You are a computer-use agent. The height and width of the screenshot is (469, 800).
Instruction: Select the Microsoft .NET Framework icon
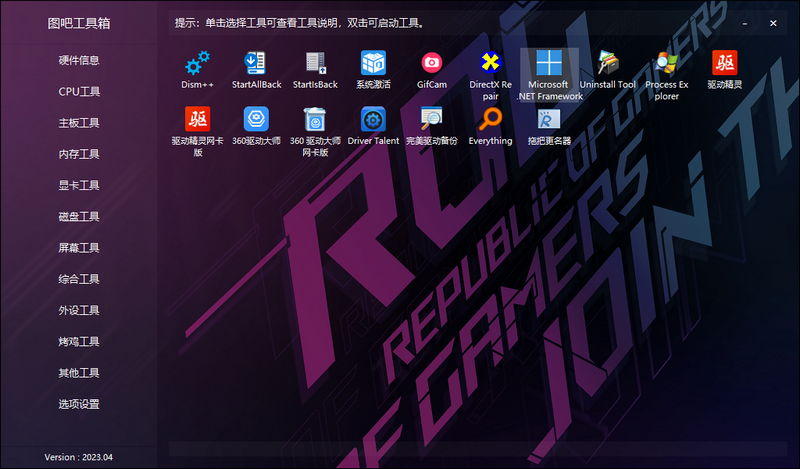click(549, 63)
